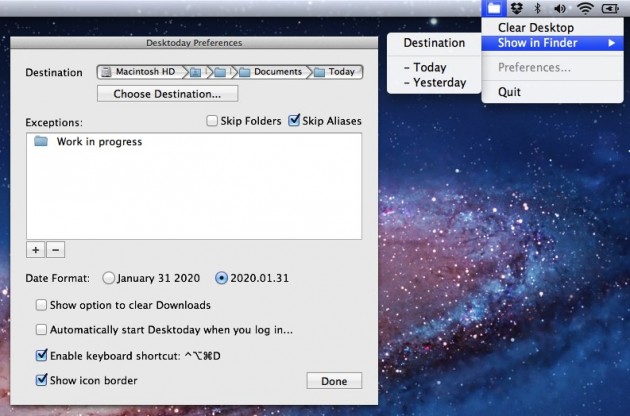This screenshot has height=416, width=630.
Task: Open the Wi-Fi status icon
Action: (585, 8)
